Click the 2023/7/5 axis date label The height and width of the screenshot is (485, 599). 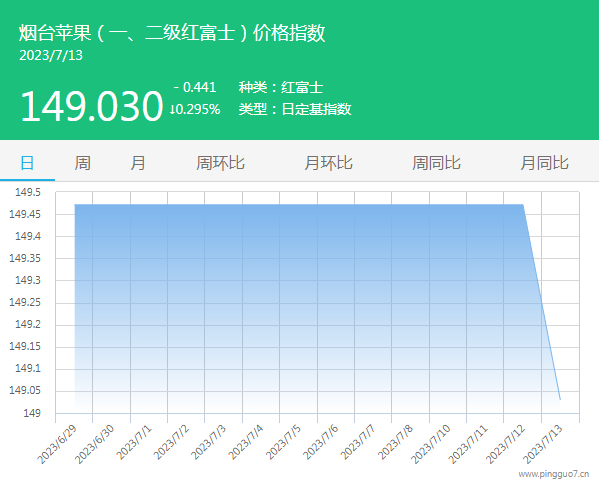pos(284,442)
